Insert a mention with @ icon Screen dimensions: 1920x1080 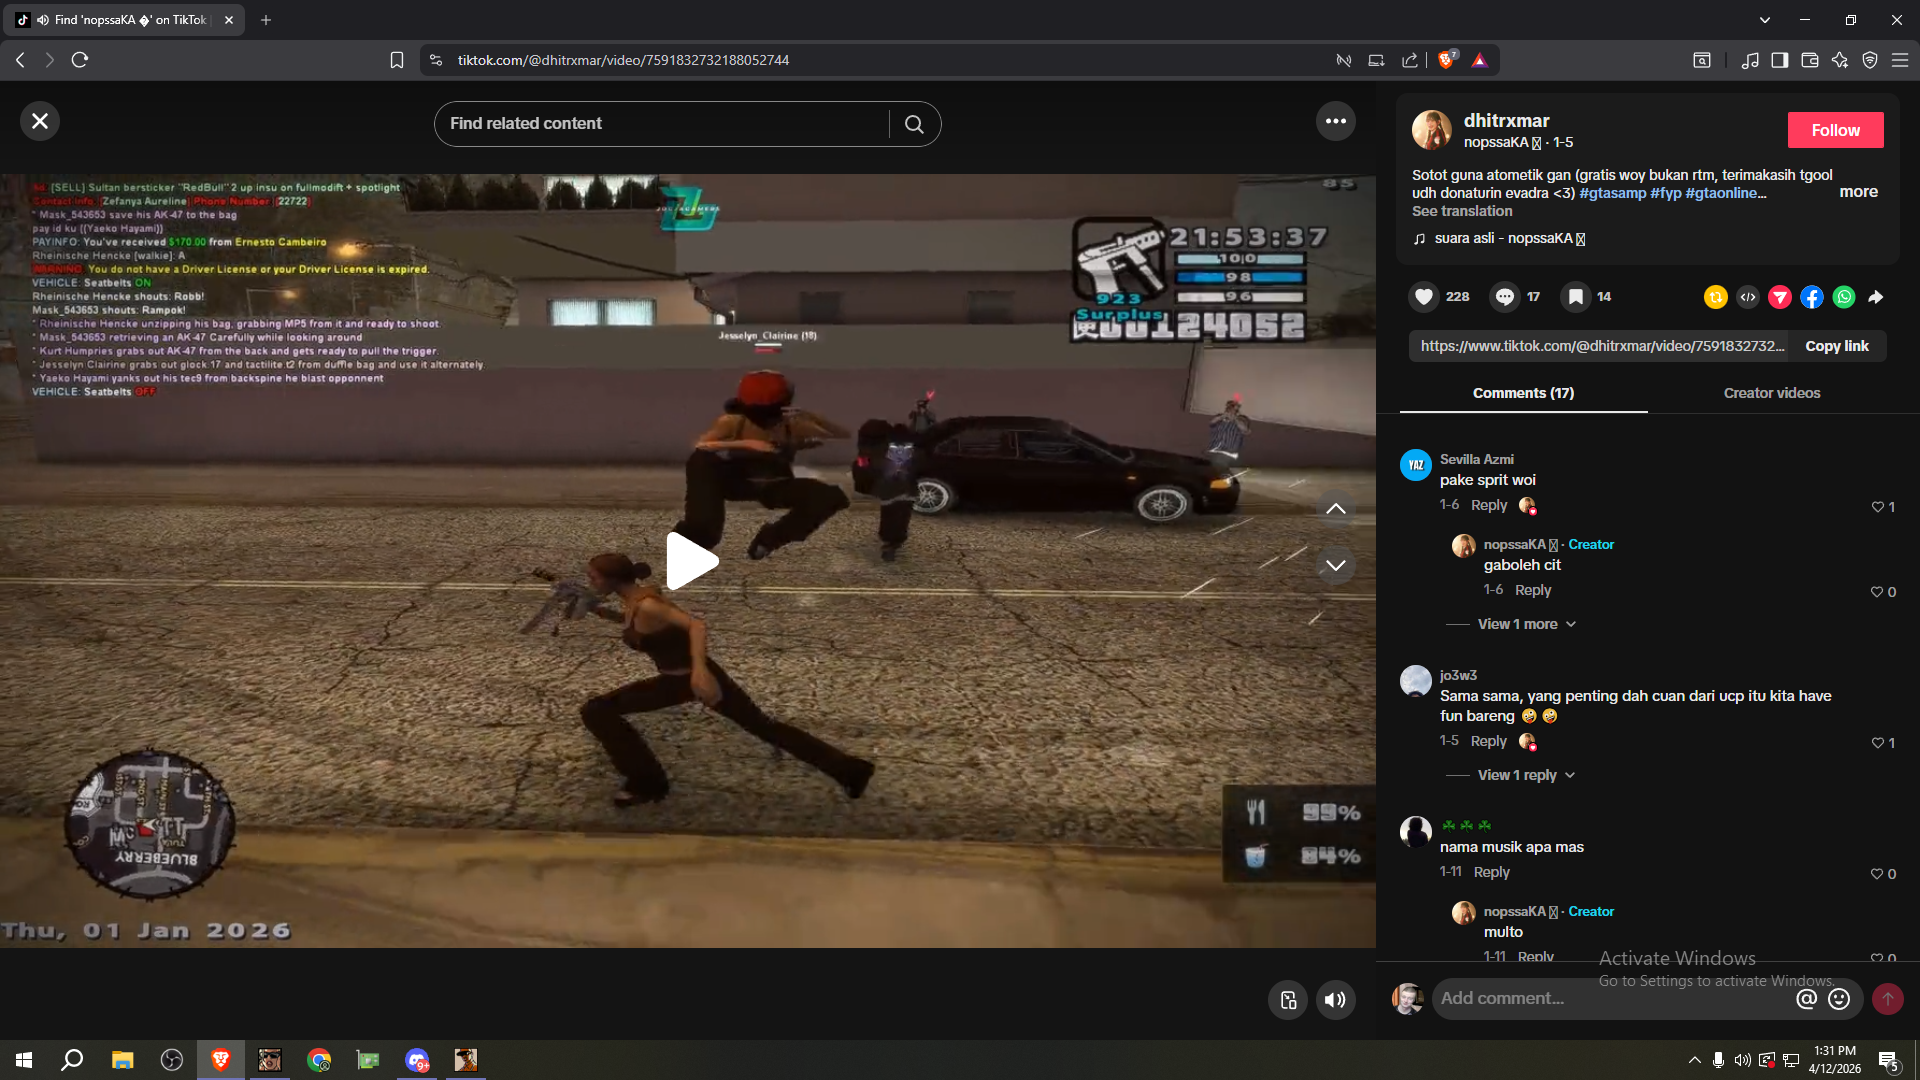pyautogui.click(x=1806, y=998)
